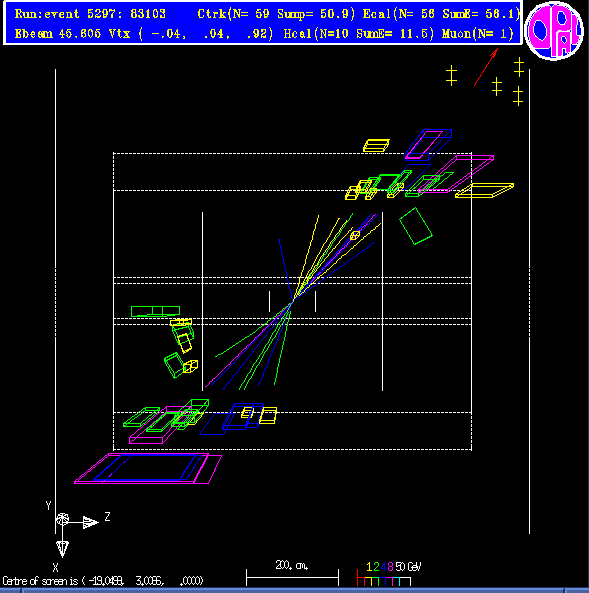Click the tilted green rectangle near top right tracks

[x=416, y=226]
